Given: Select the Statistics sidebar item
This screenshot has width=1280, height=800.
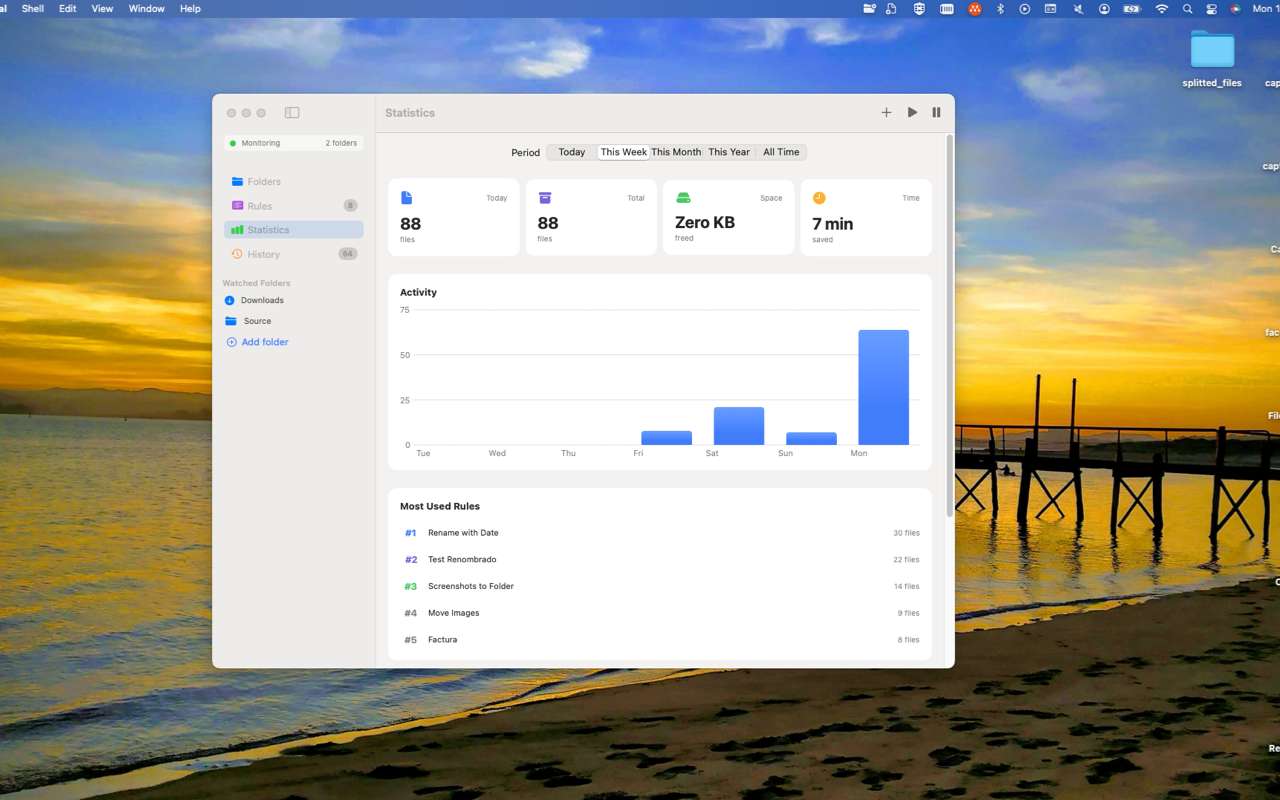Looking at the screenshot, I should pyautogui.click(x=268, y=230).
